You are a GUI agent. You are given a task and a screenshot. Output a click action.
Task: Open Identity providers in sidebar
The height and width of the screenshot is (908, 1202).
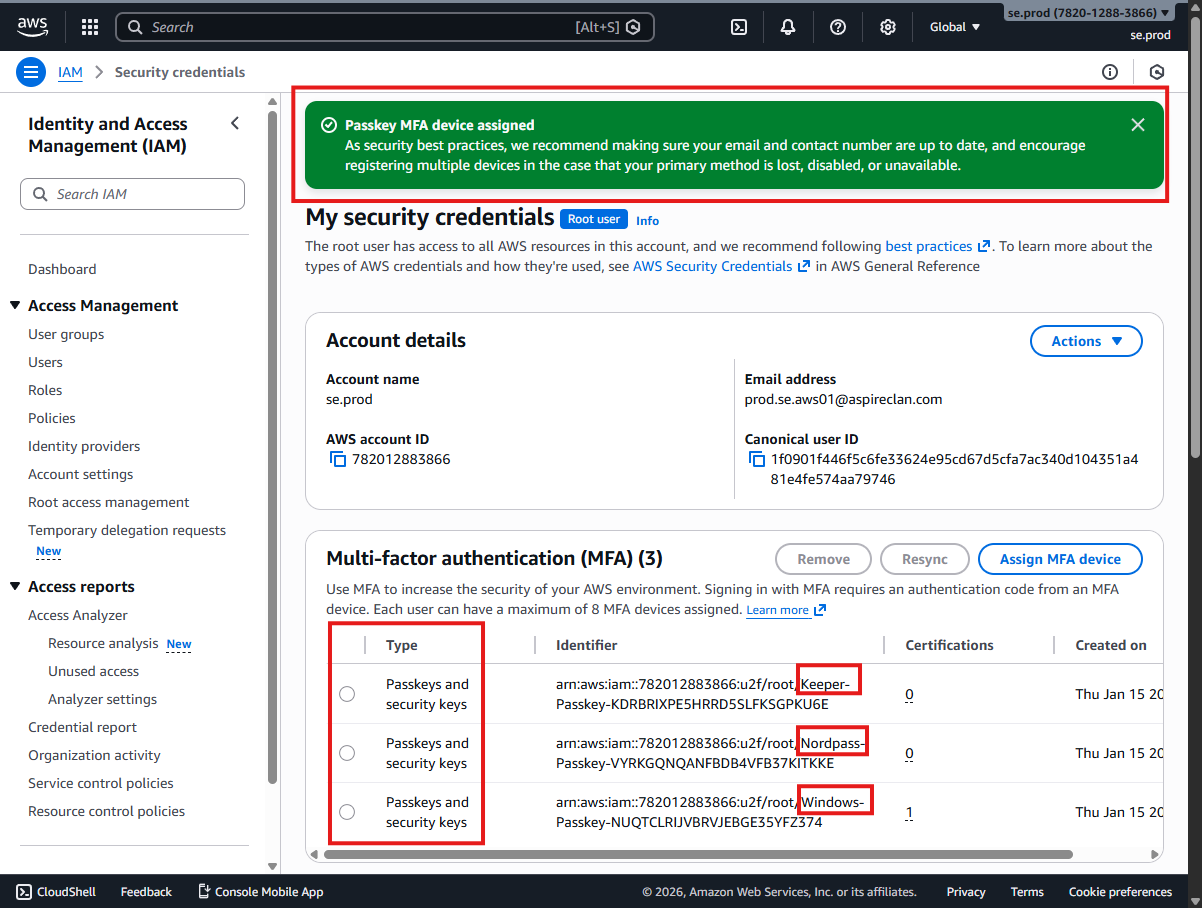pos(84,446)
